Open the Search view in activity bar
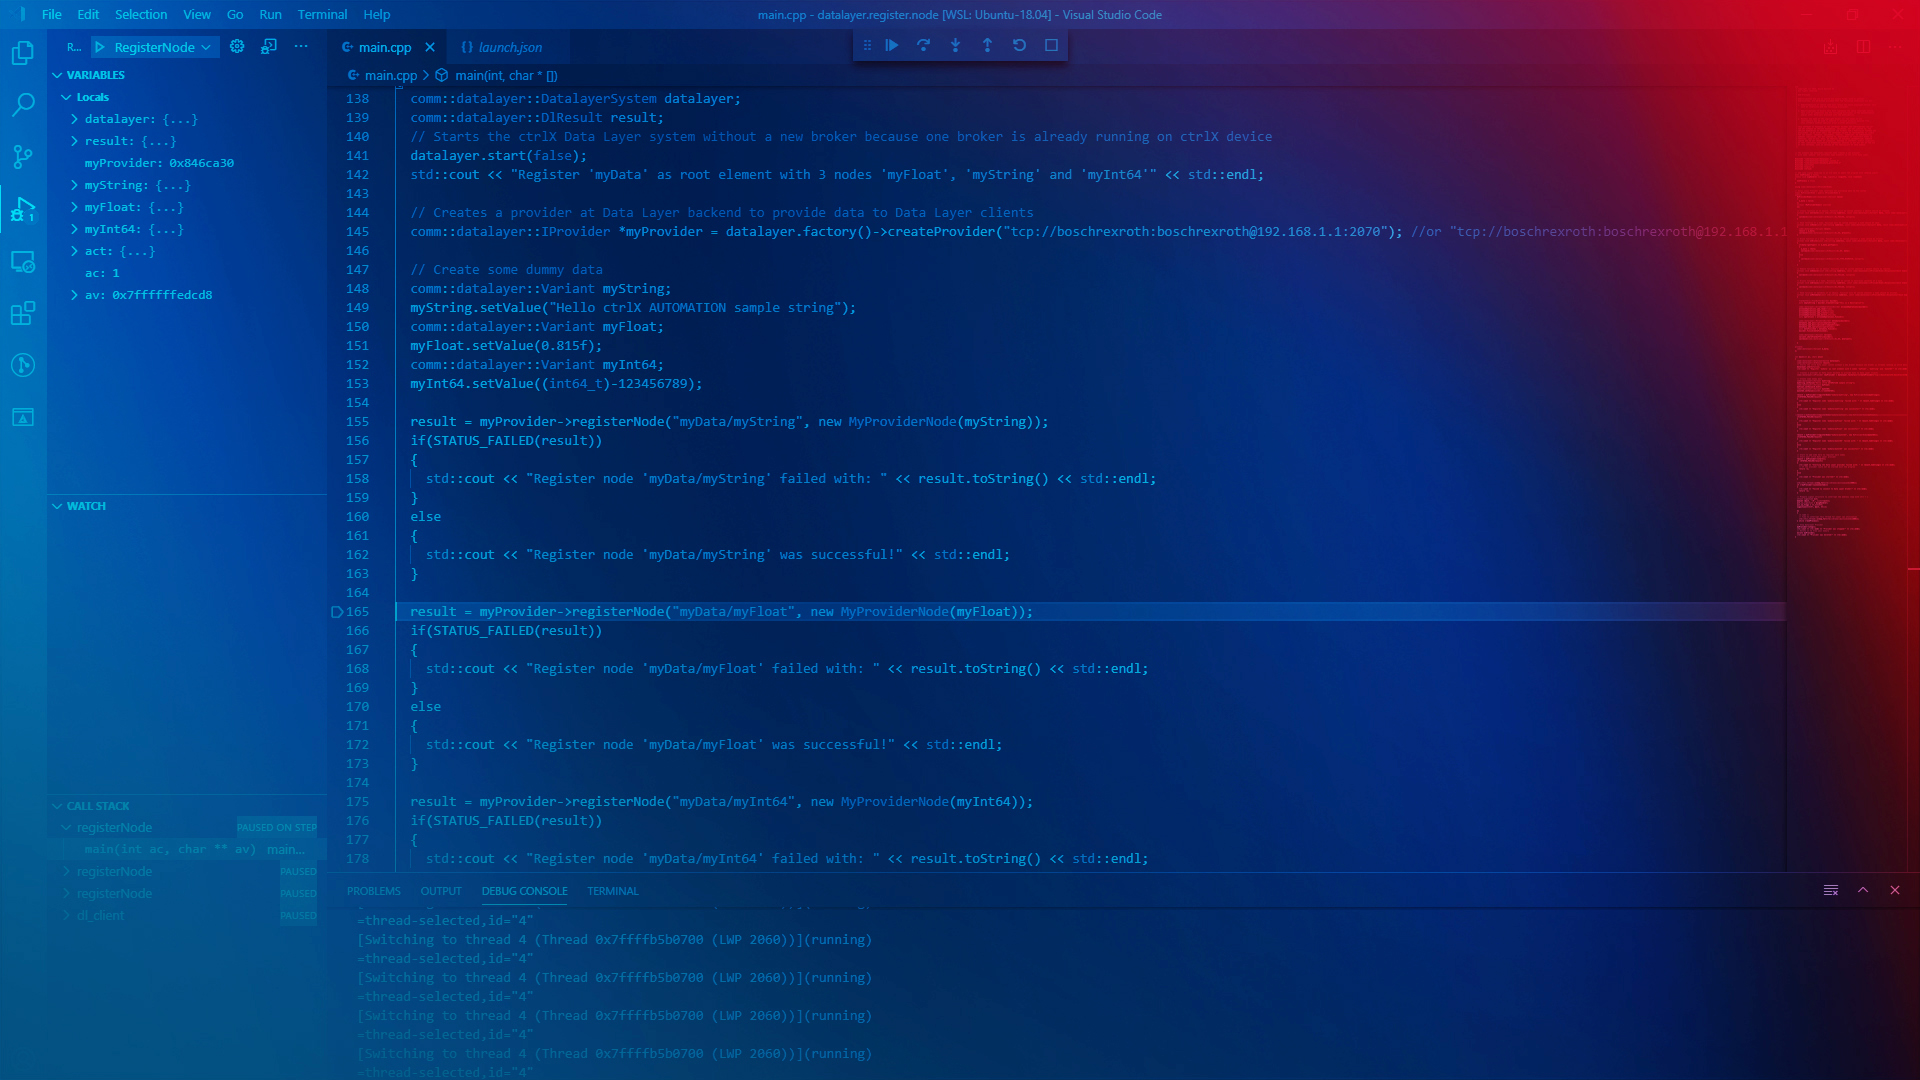This screenshot has height=1080, width=1920. coord(23,105)
